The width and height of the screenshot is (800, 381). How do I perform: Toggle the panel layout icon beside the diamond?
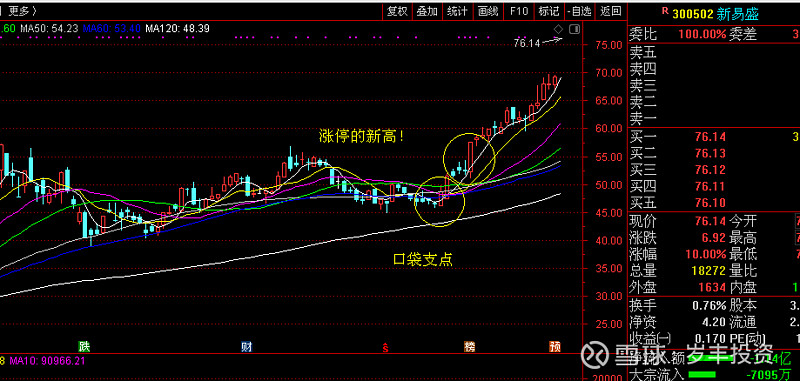pos(574,29)
